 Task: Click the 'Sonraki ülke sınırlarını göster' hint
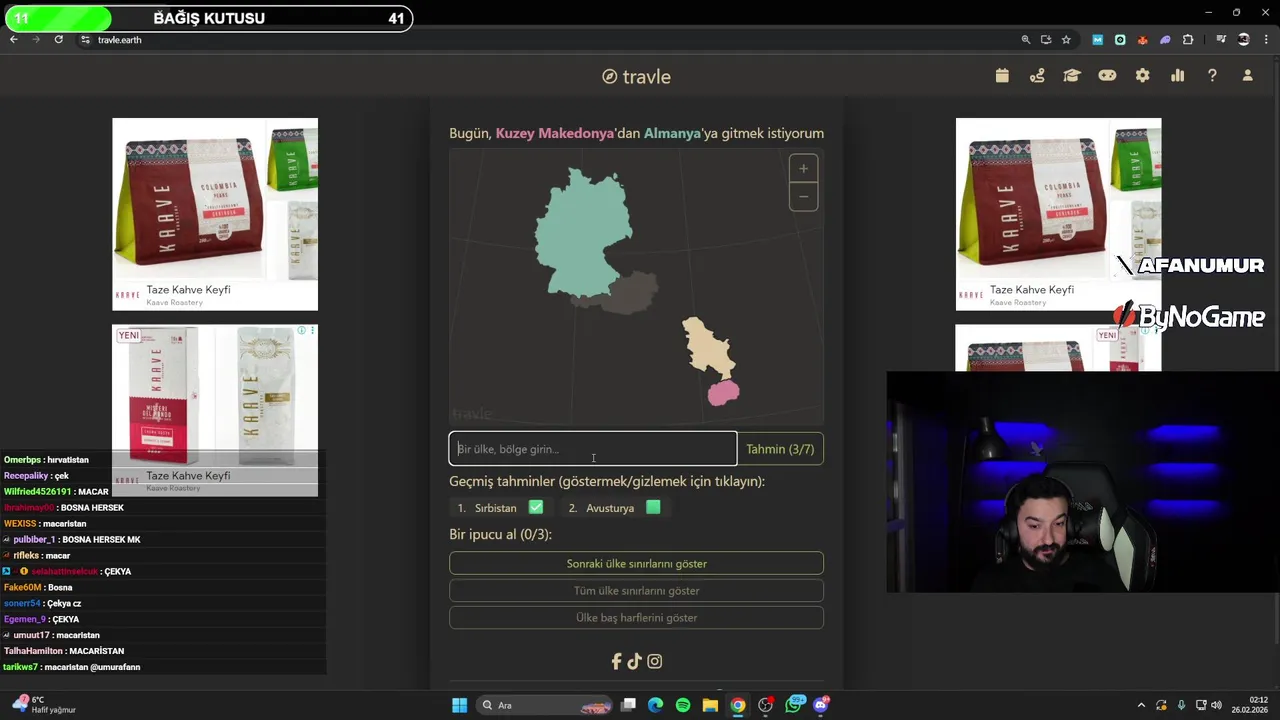click(636, 564)
